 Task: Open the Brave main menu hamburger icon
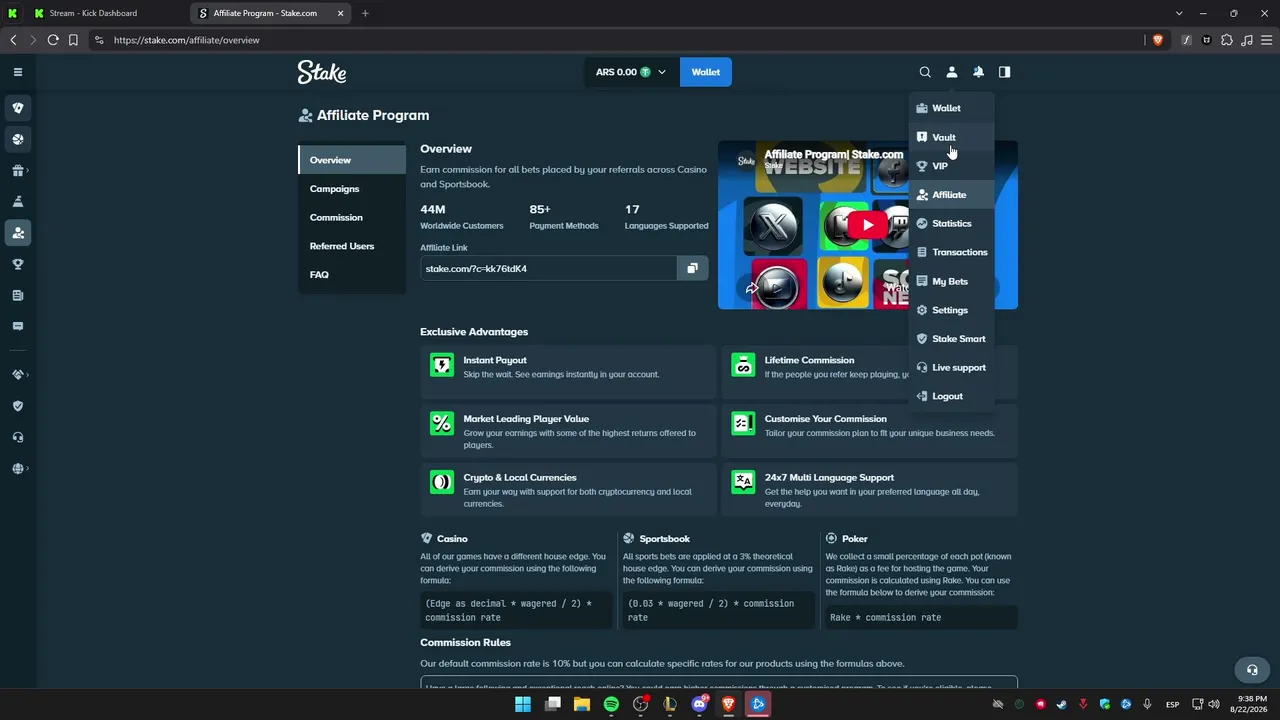point(1266,40)
